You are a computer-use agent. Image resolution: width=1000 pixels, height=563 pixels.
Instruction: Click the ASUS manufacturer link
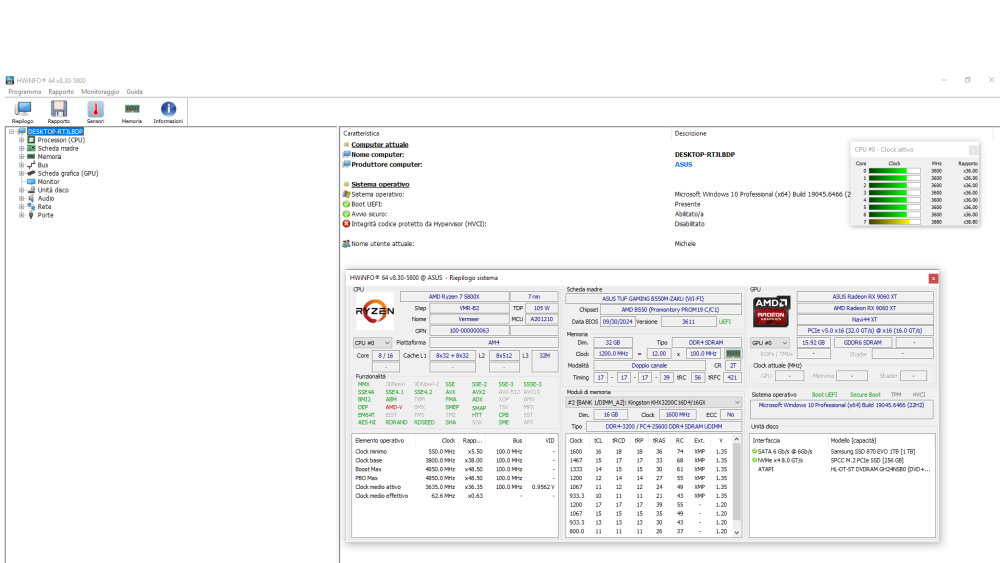pyautogui.click(x=683, y=165)
